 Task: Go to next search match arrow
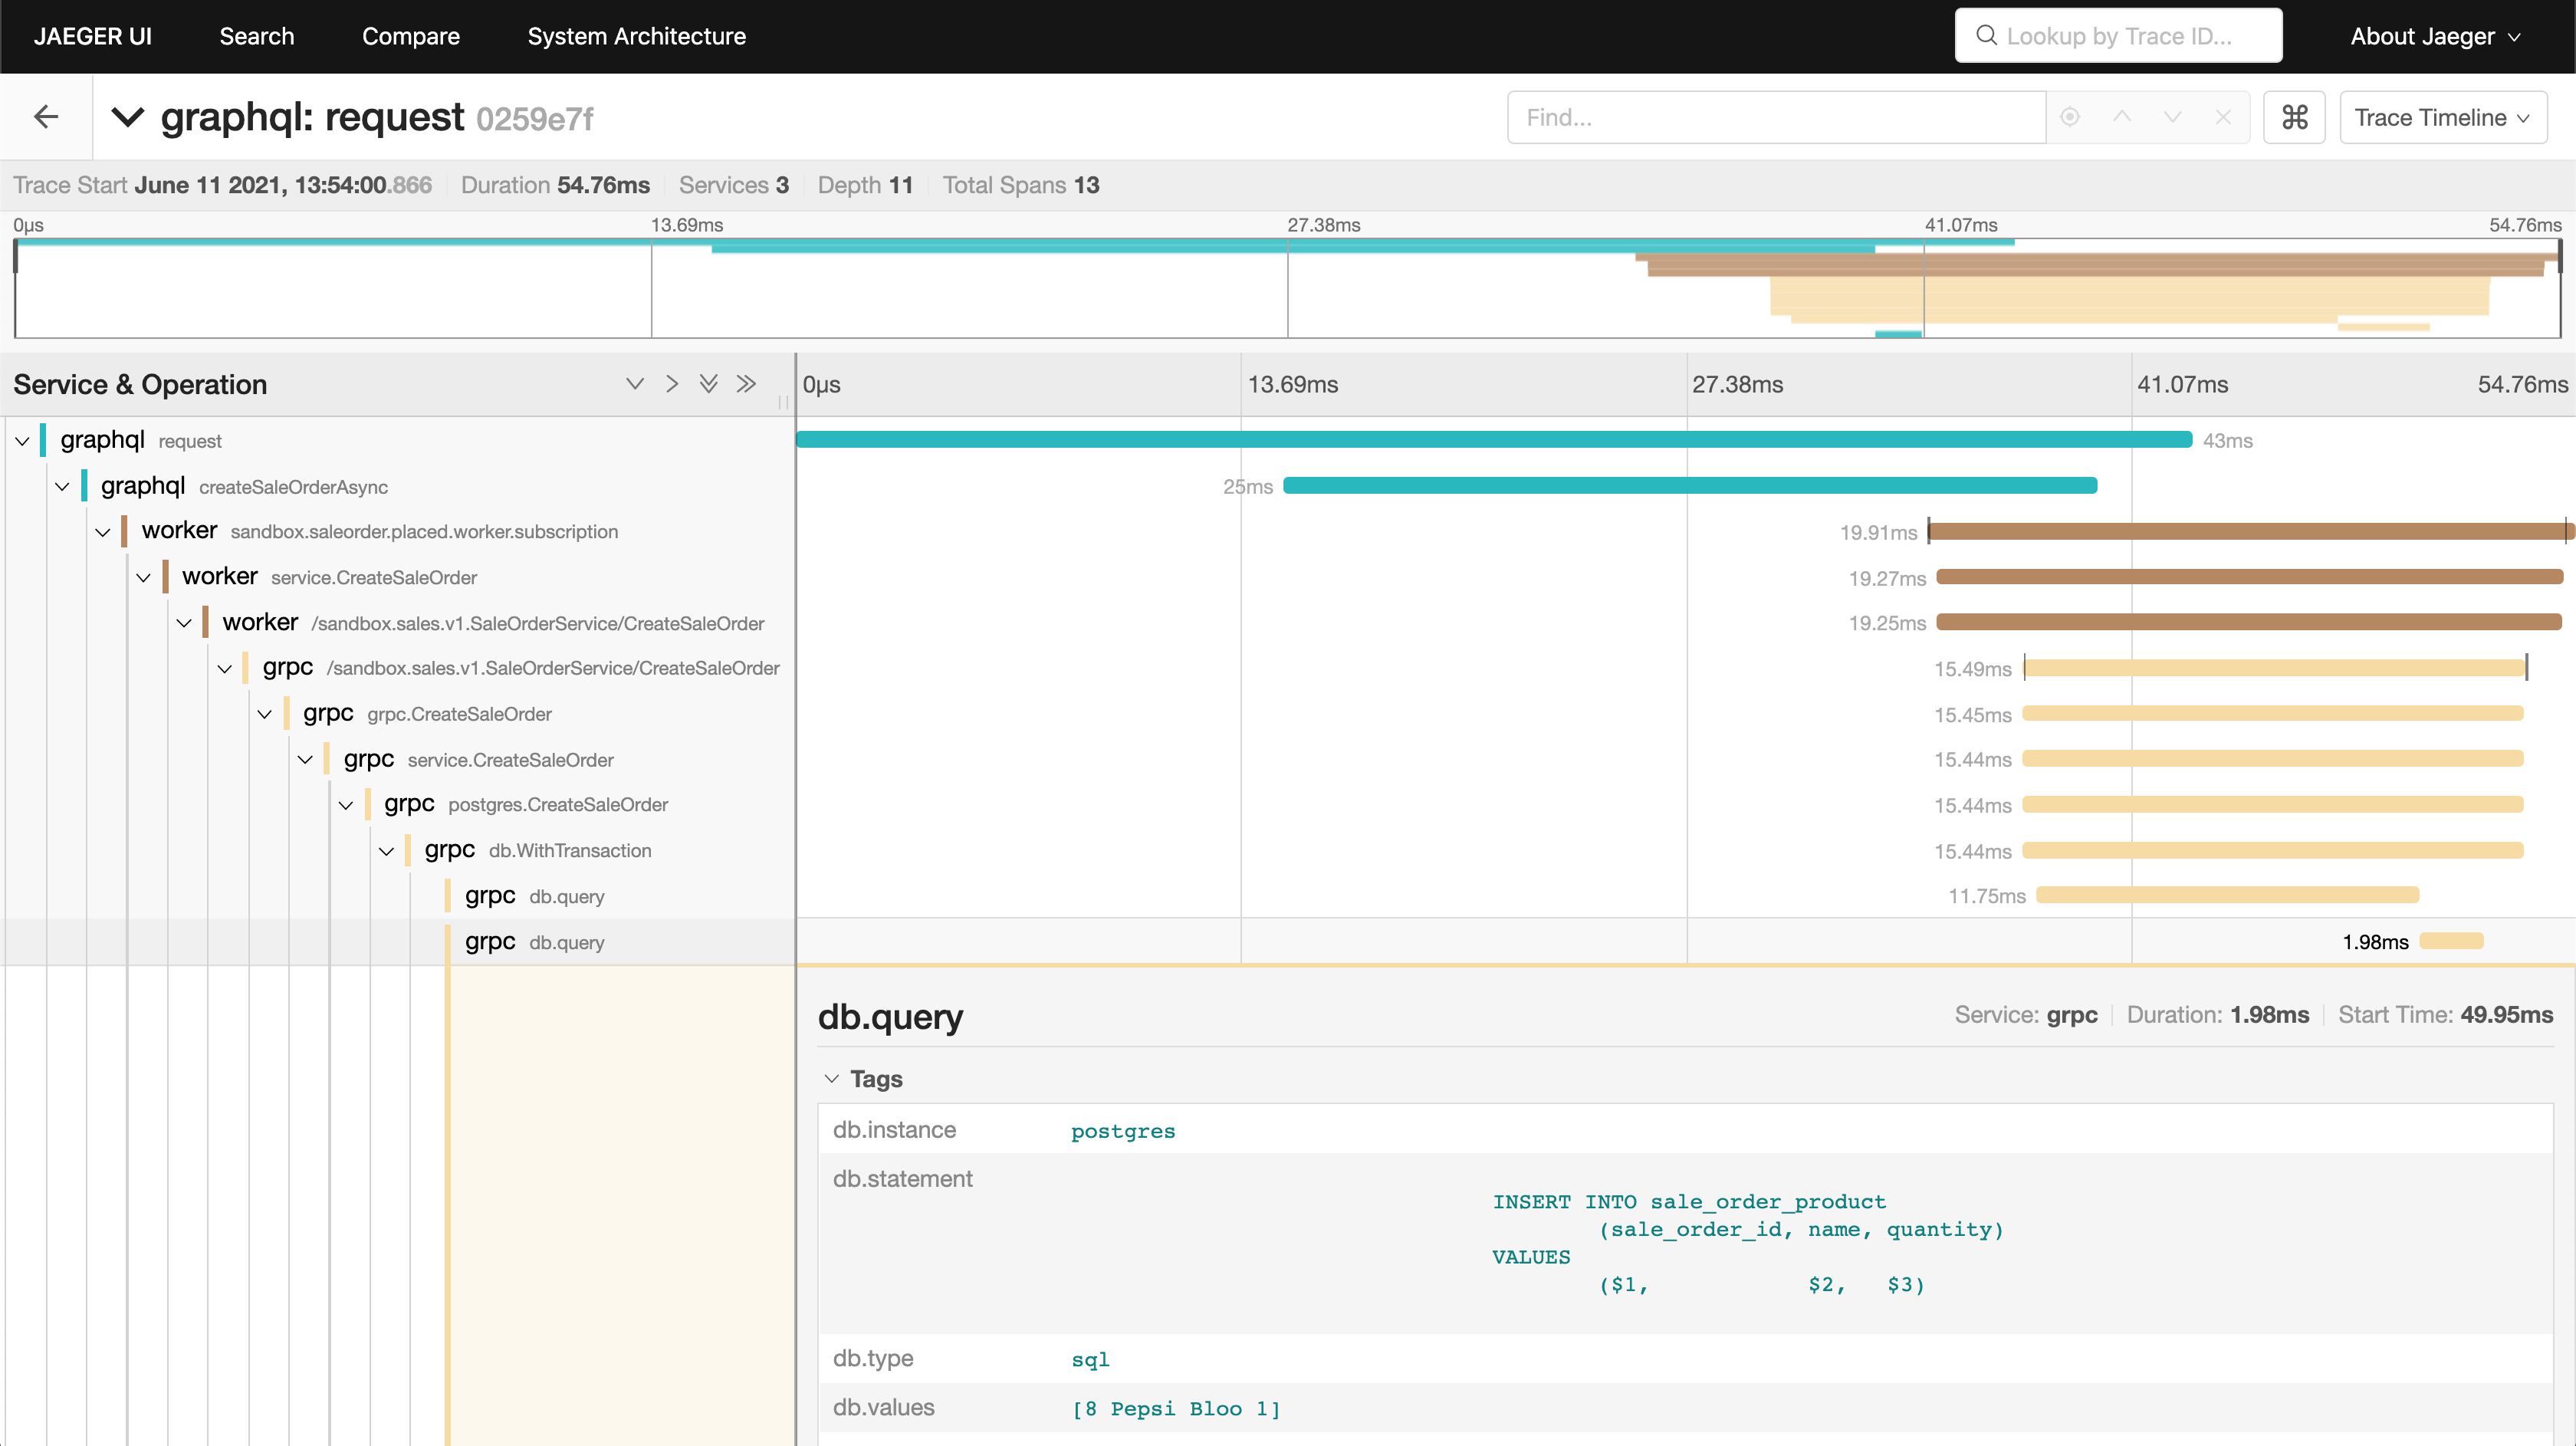pos(2172,117)
